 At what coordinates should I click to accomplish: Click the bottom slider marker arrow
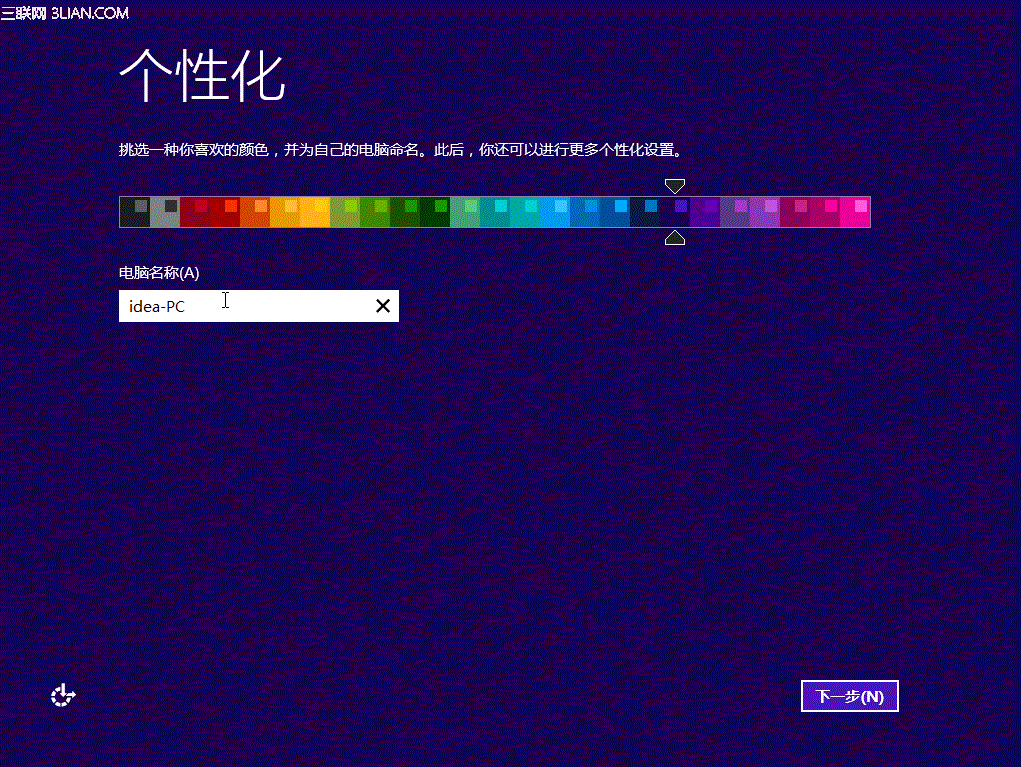tap(674, 238)
